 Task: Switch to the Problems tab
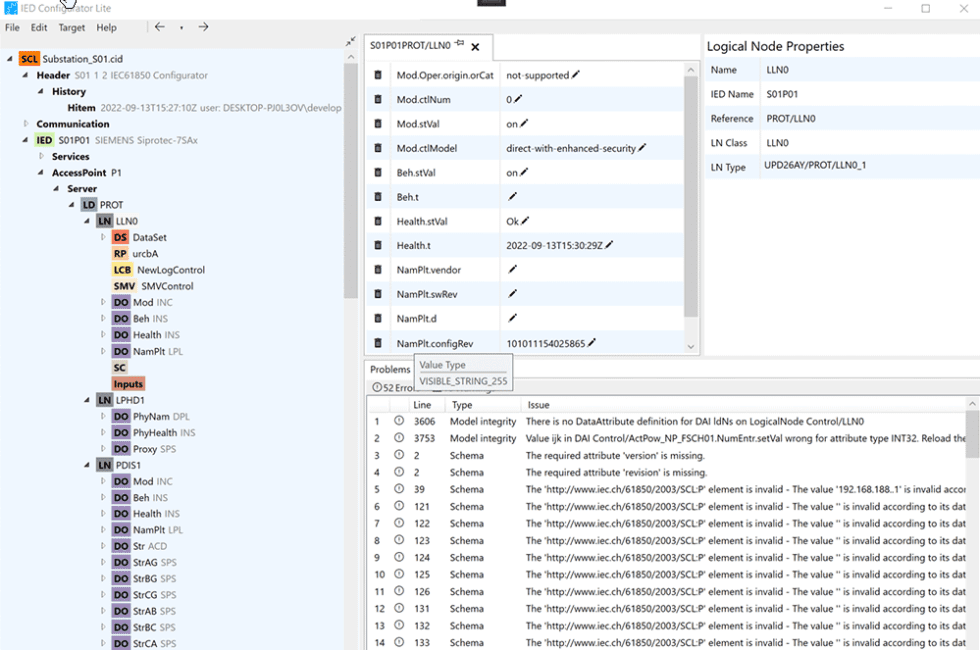(x=389, y=369)
